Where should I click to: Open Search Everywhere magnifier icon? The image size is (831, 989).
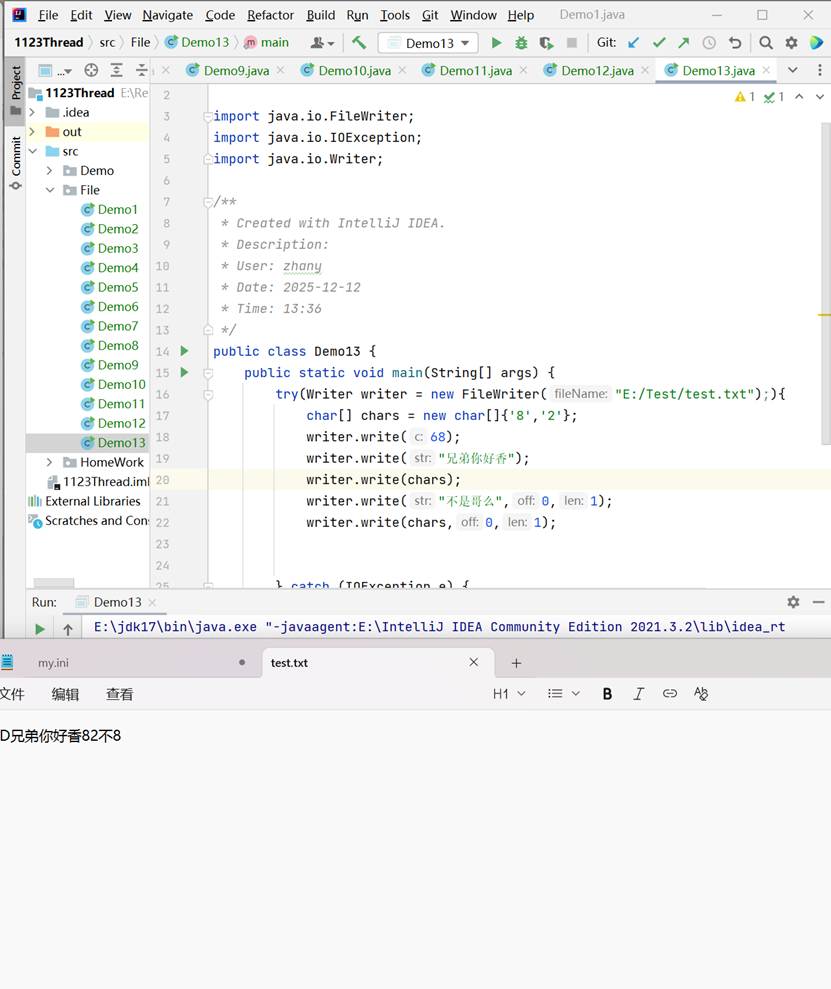coord(765,43)
